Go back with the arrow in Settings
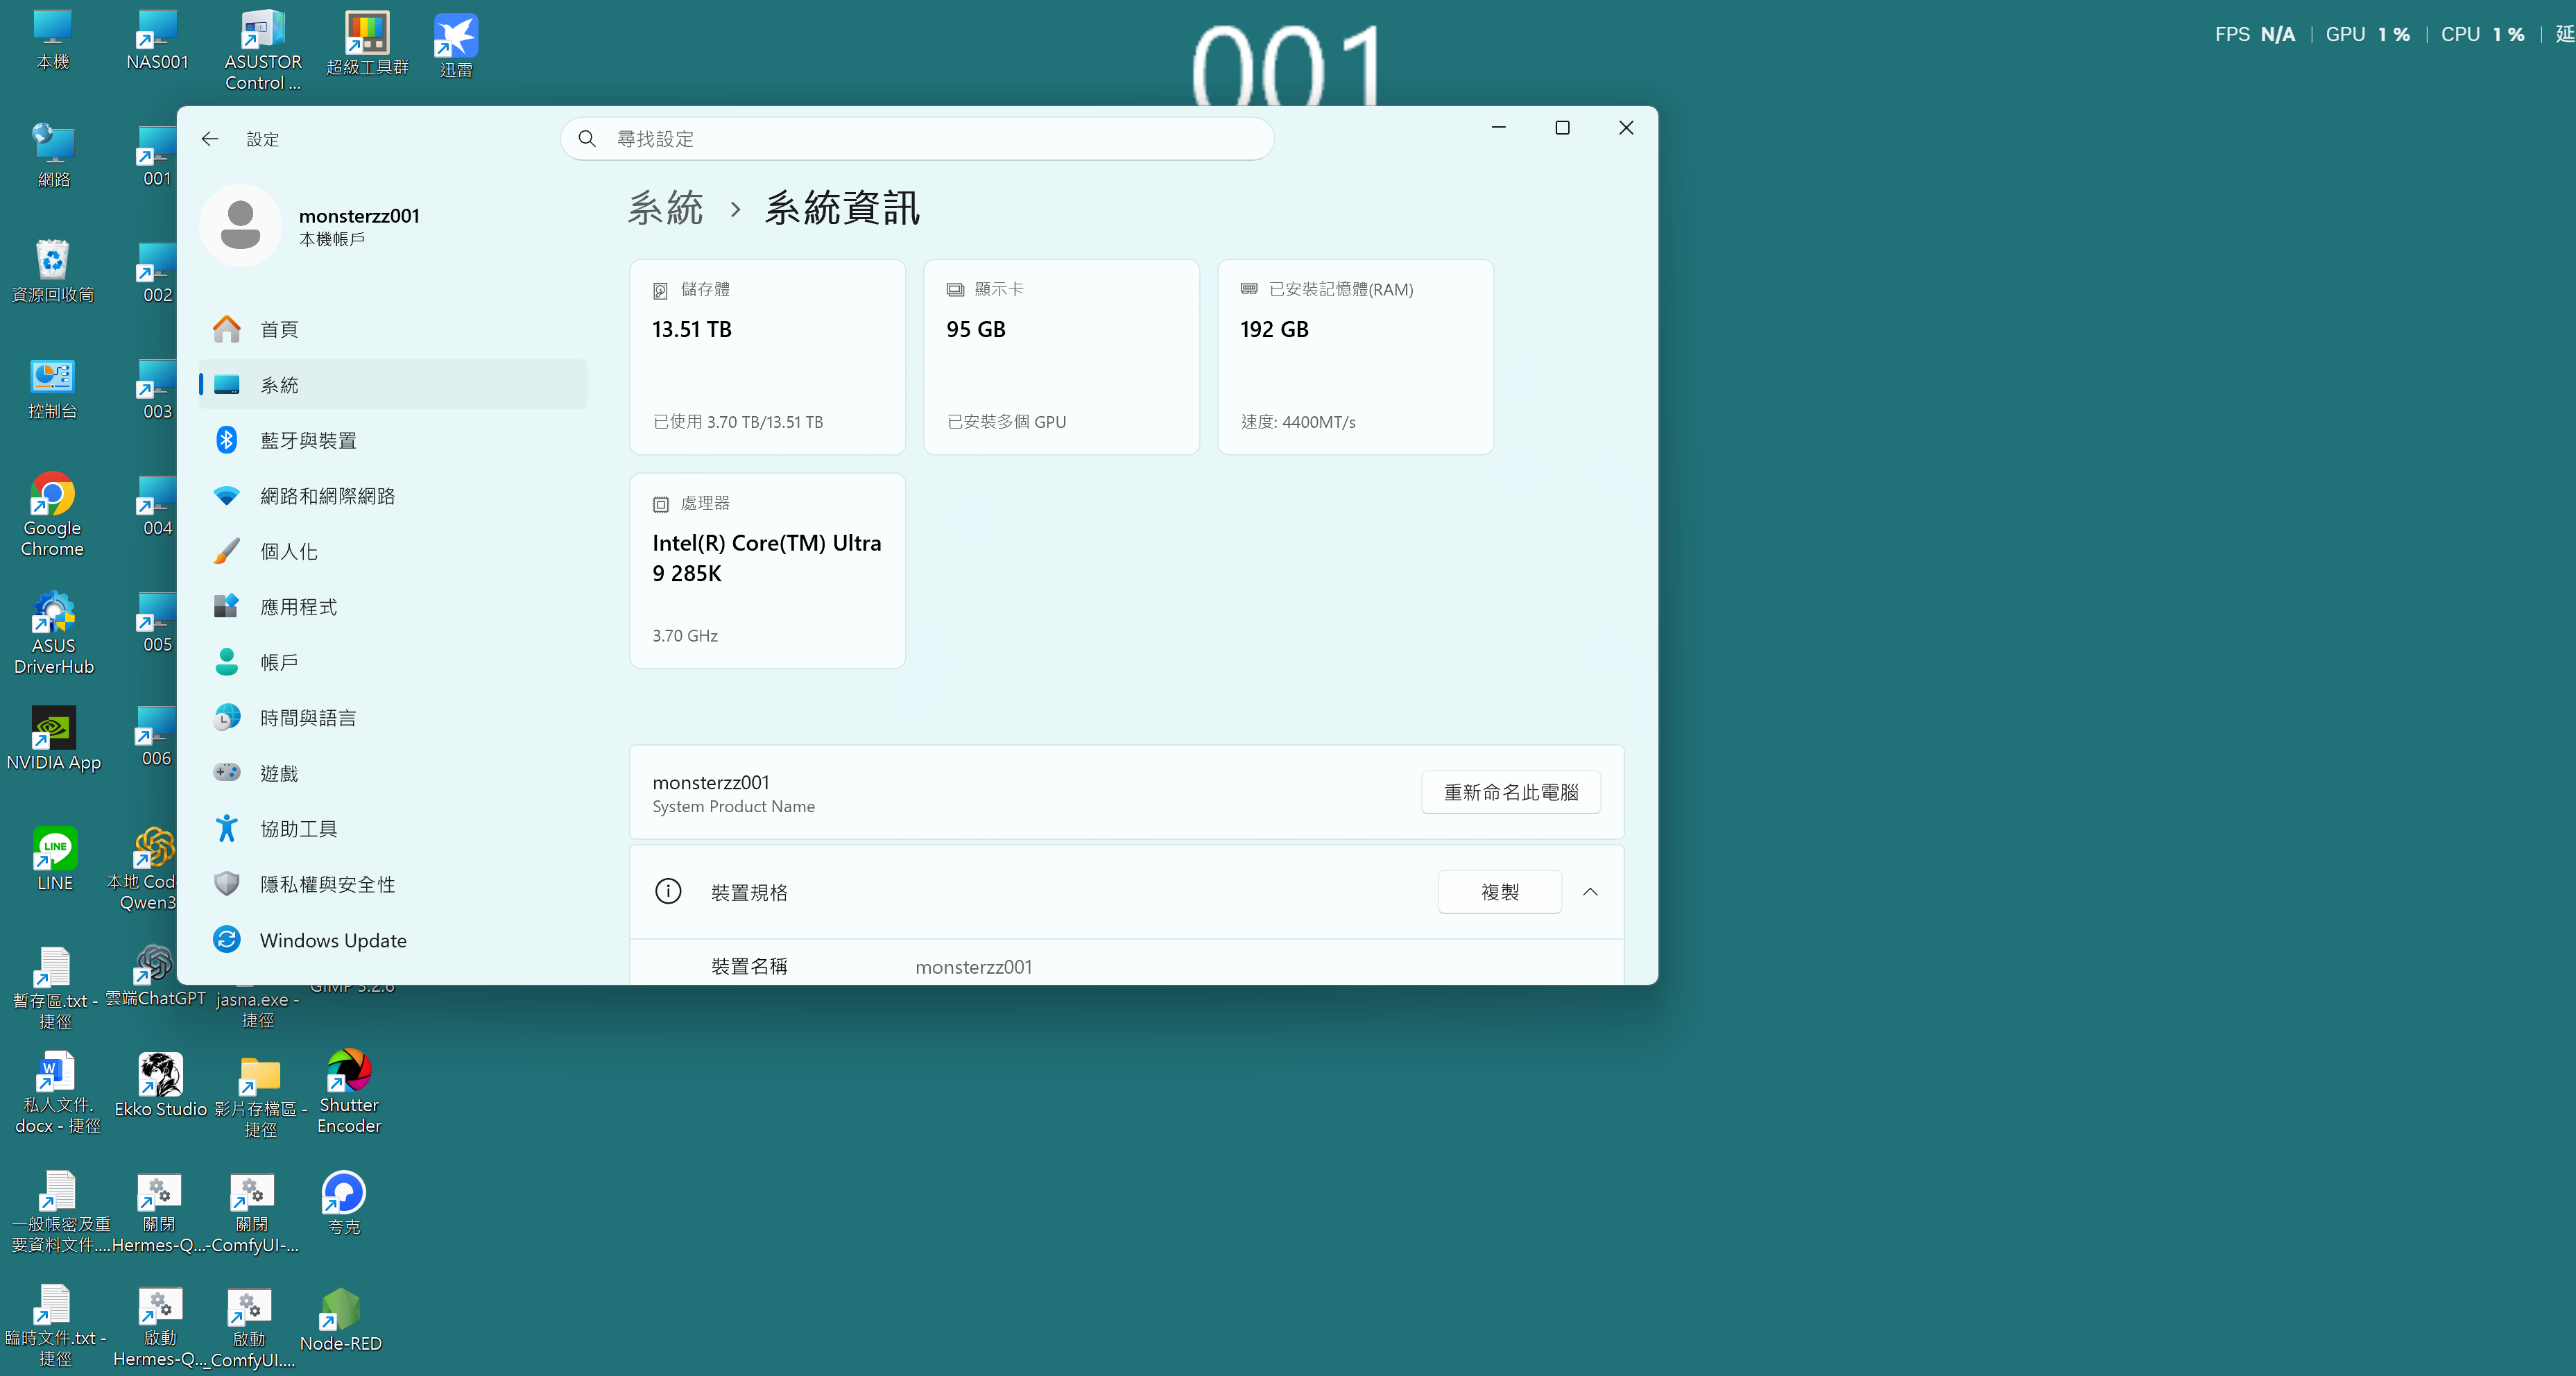This screenshot has height=1376, width=2576. [x=210, y=139]
